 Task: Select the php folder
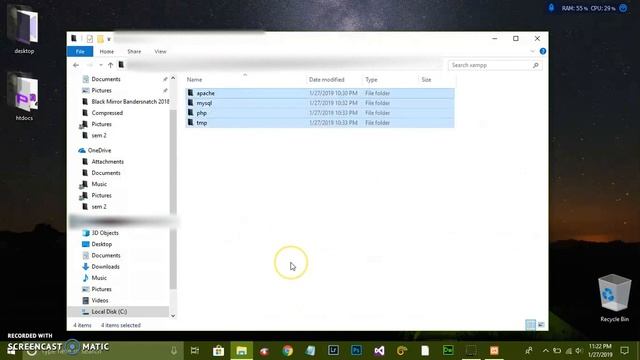click(x=320, y=113)
